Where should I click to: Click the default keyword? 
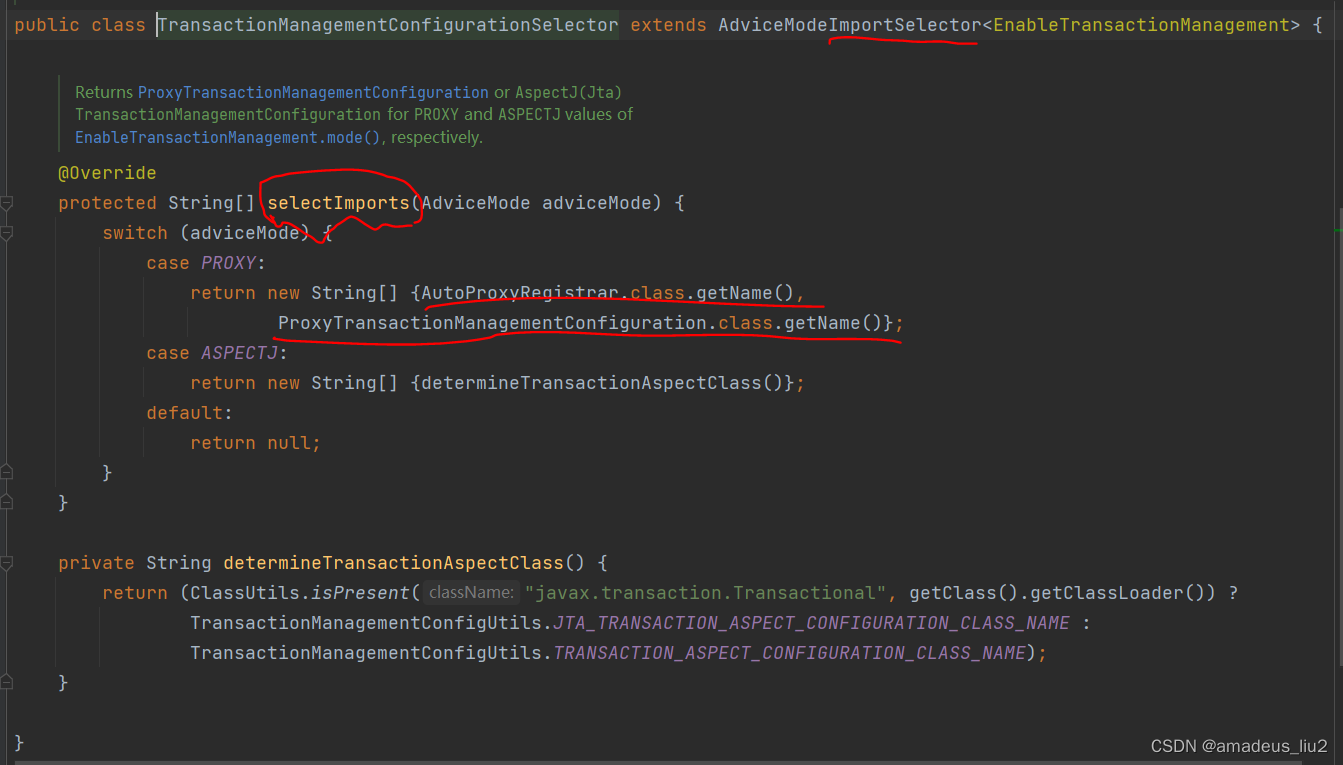click(x=184, y=413)
